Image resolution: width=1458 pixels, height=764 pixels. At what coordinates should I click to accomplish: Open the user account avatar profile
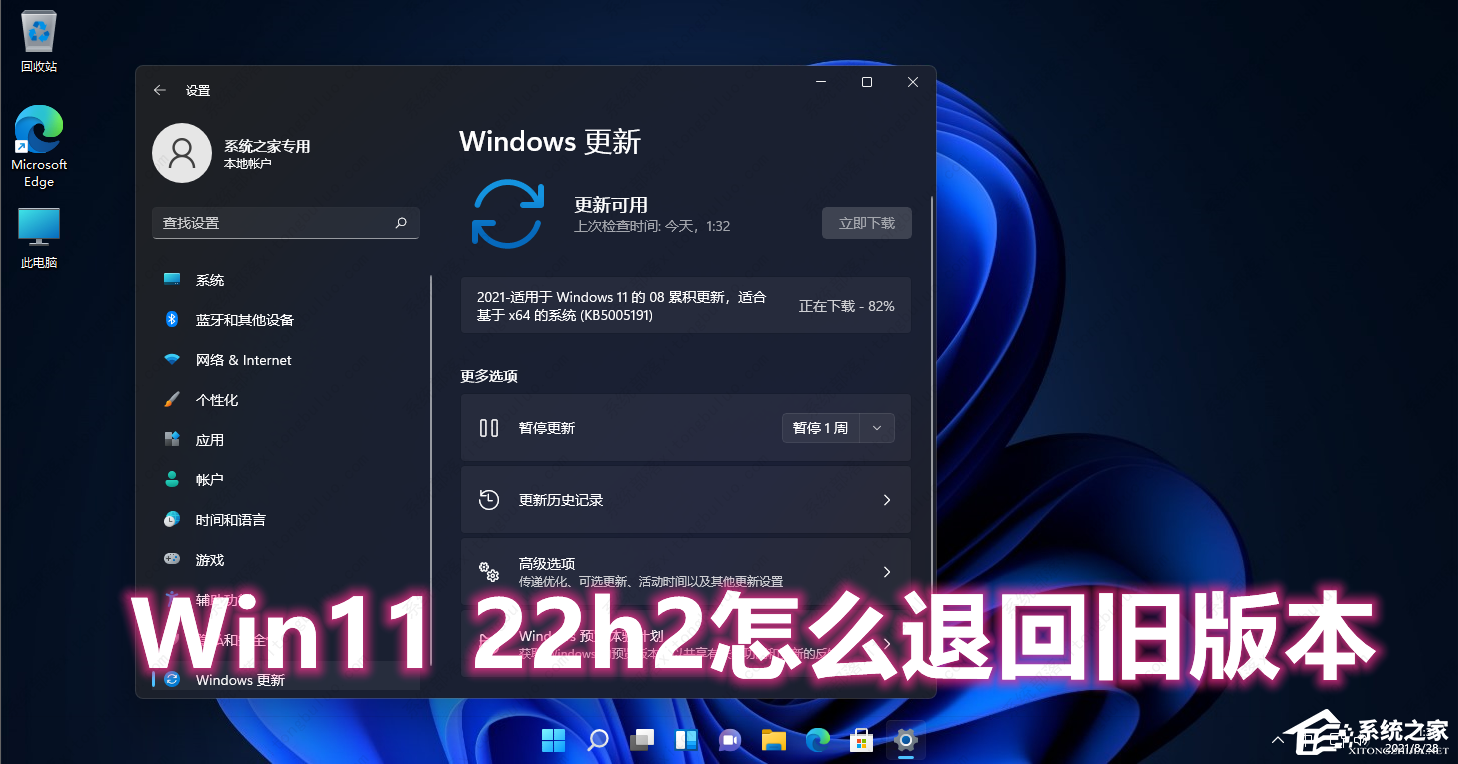(182, 153)
